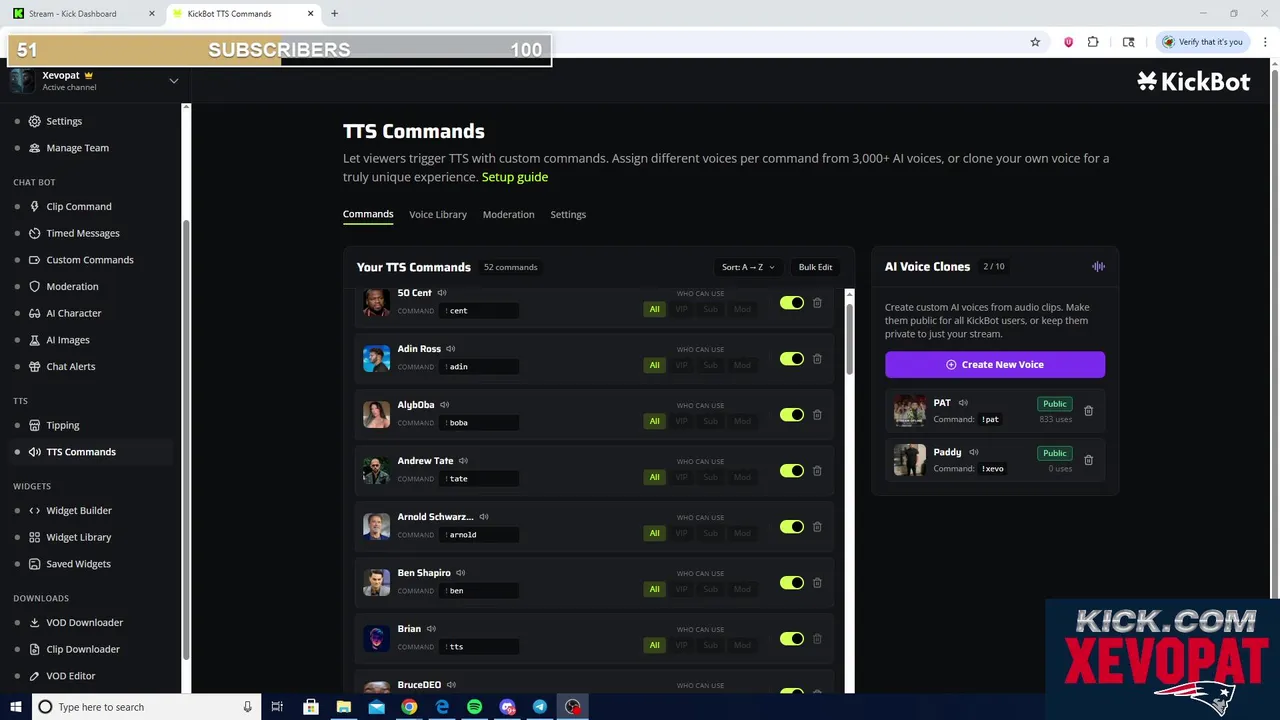Open Custom Commands in sidebar
Screen dimensions: 1280x720
click(90, 260)
